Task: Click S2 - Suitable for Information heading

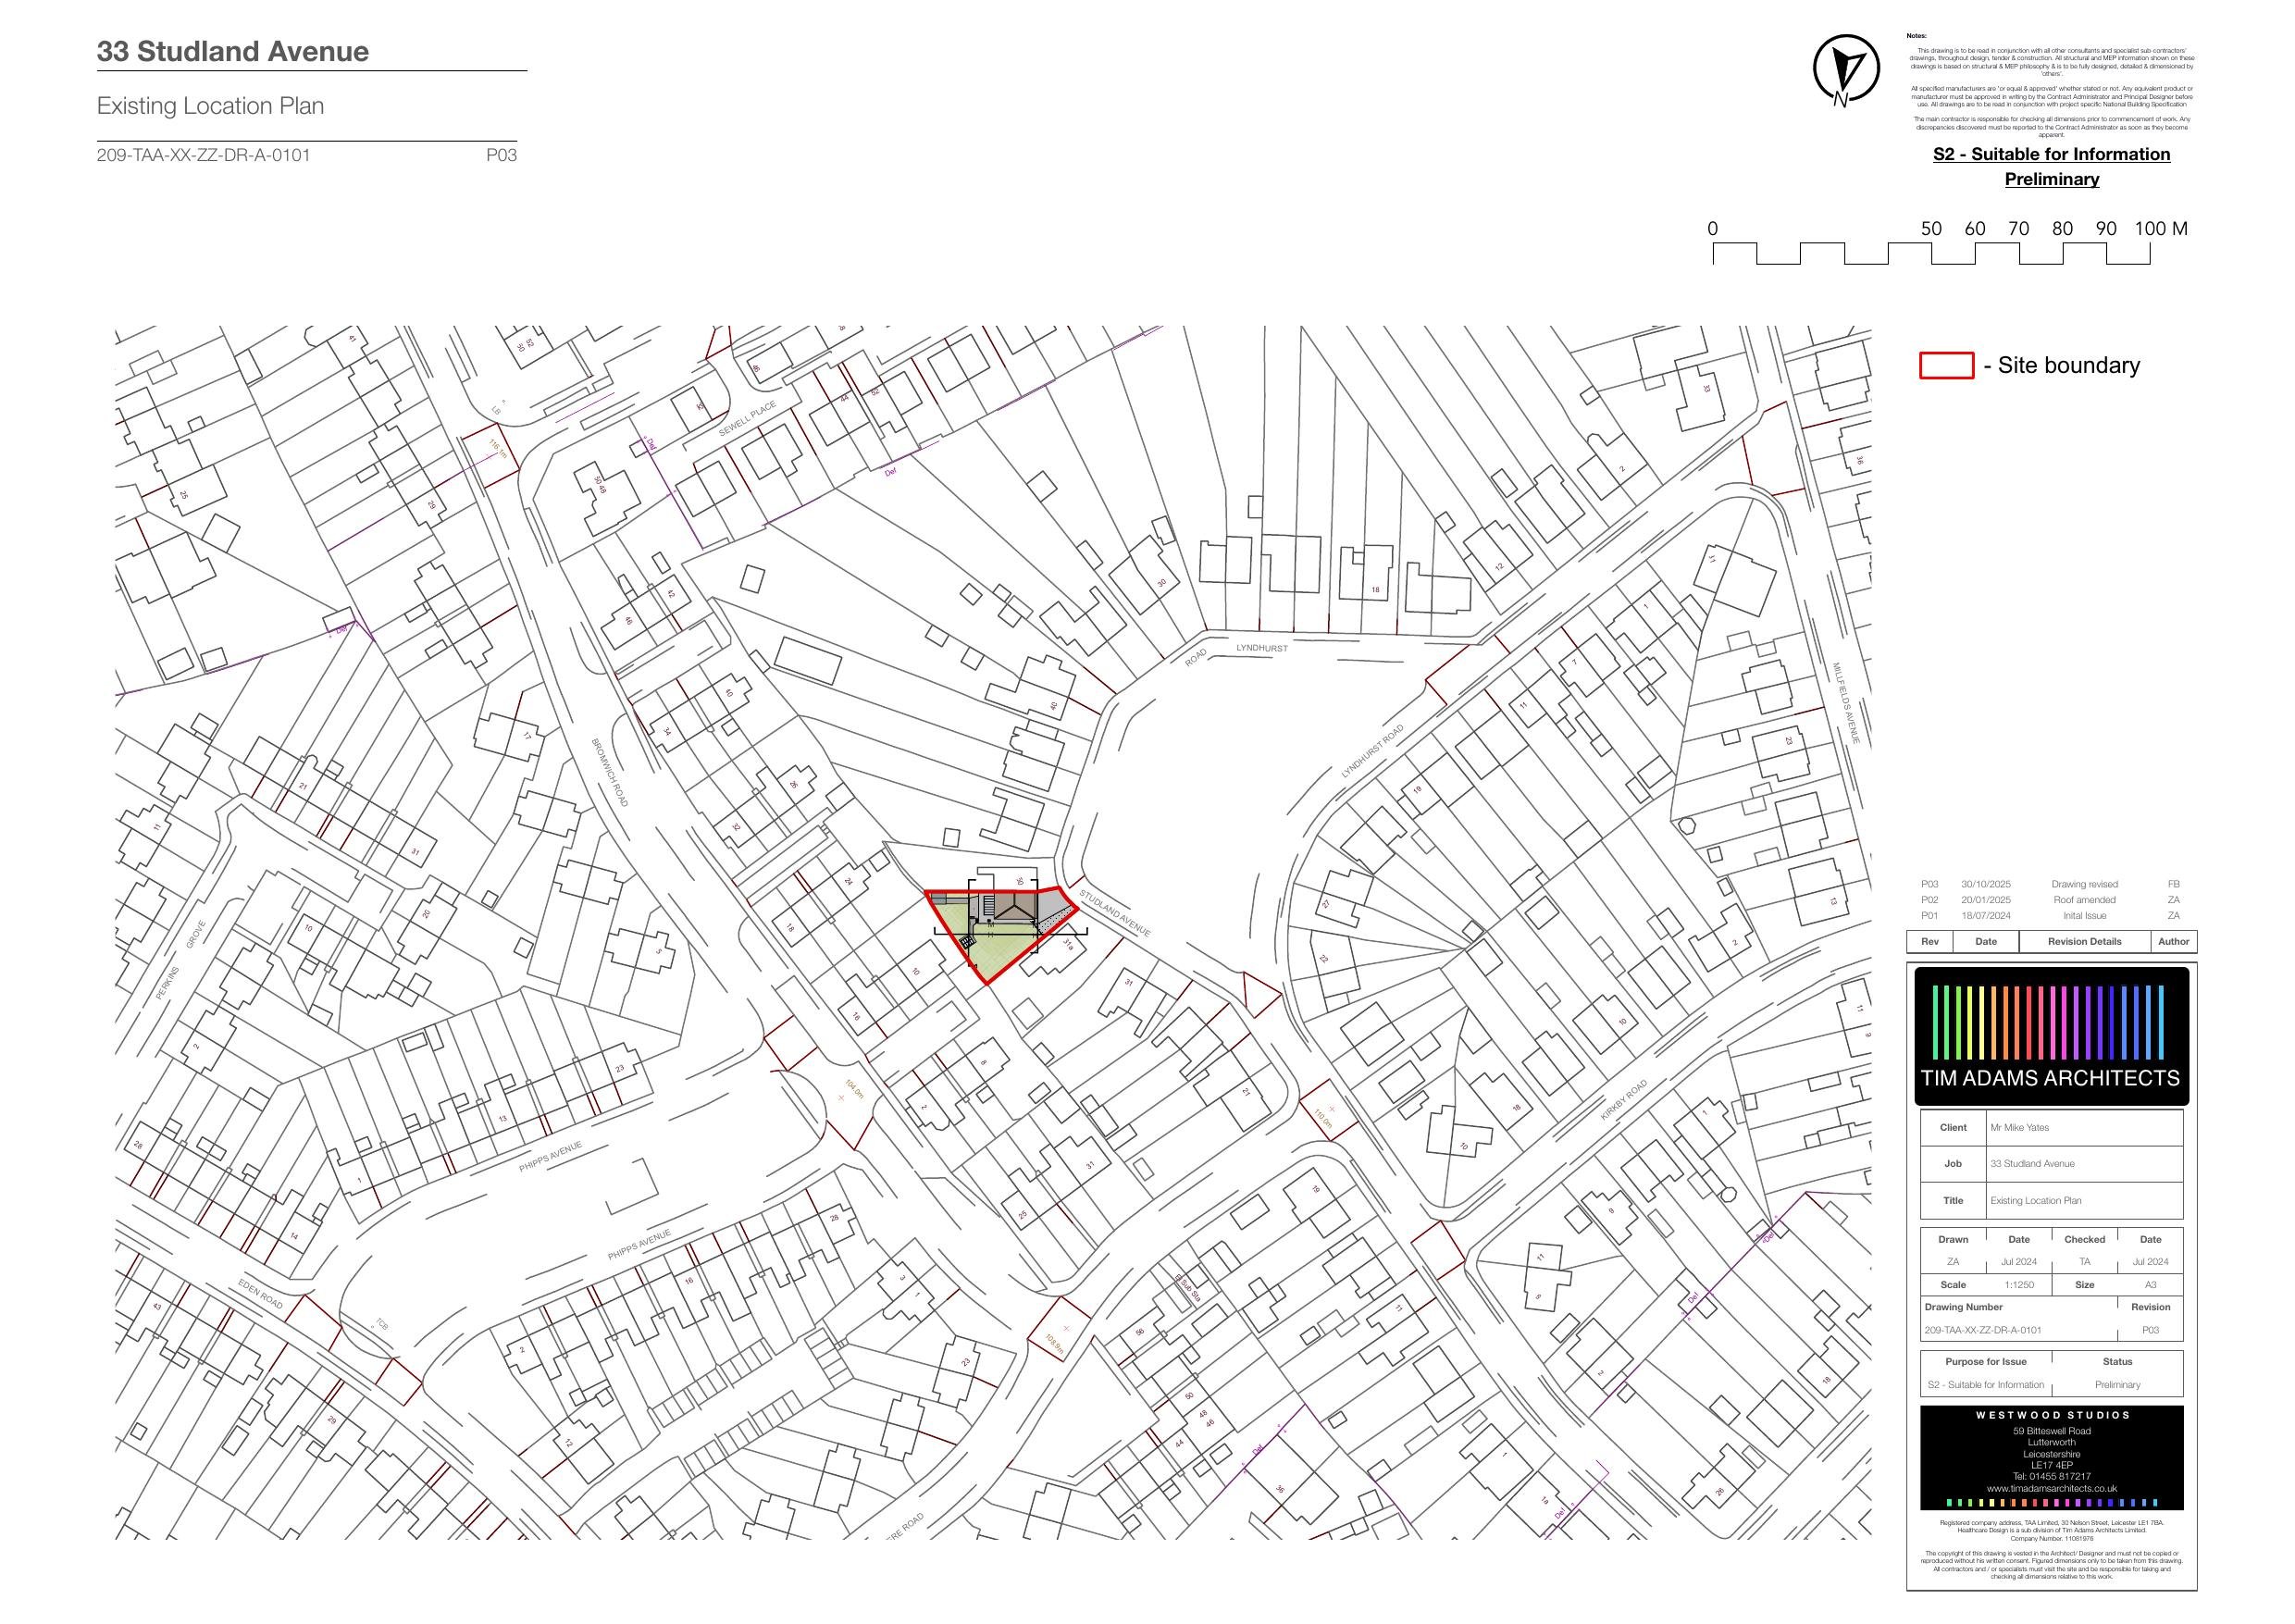Action: click(x=2051, y=154)
